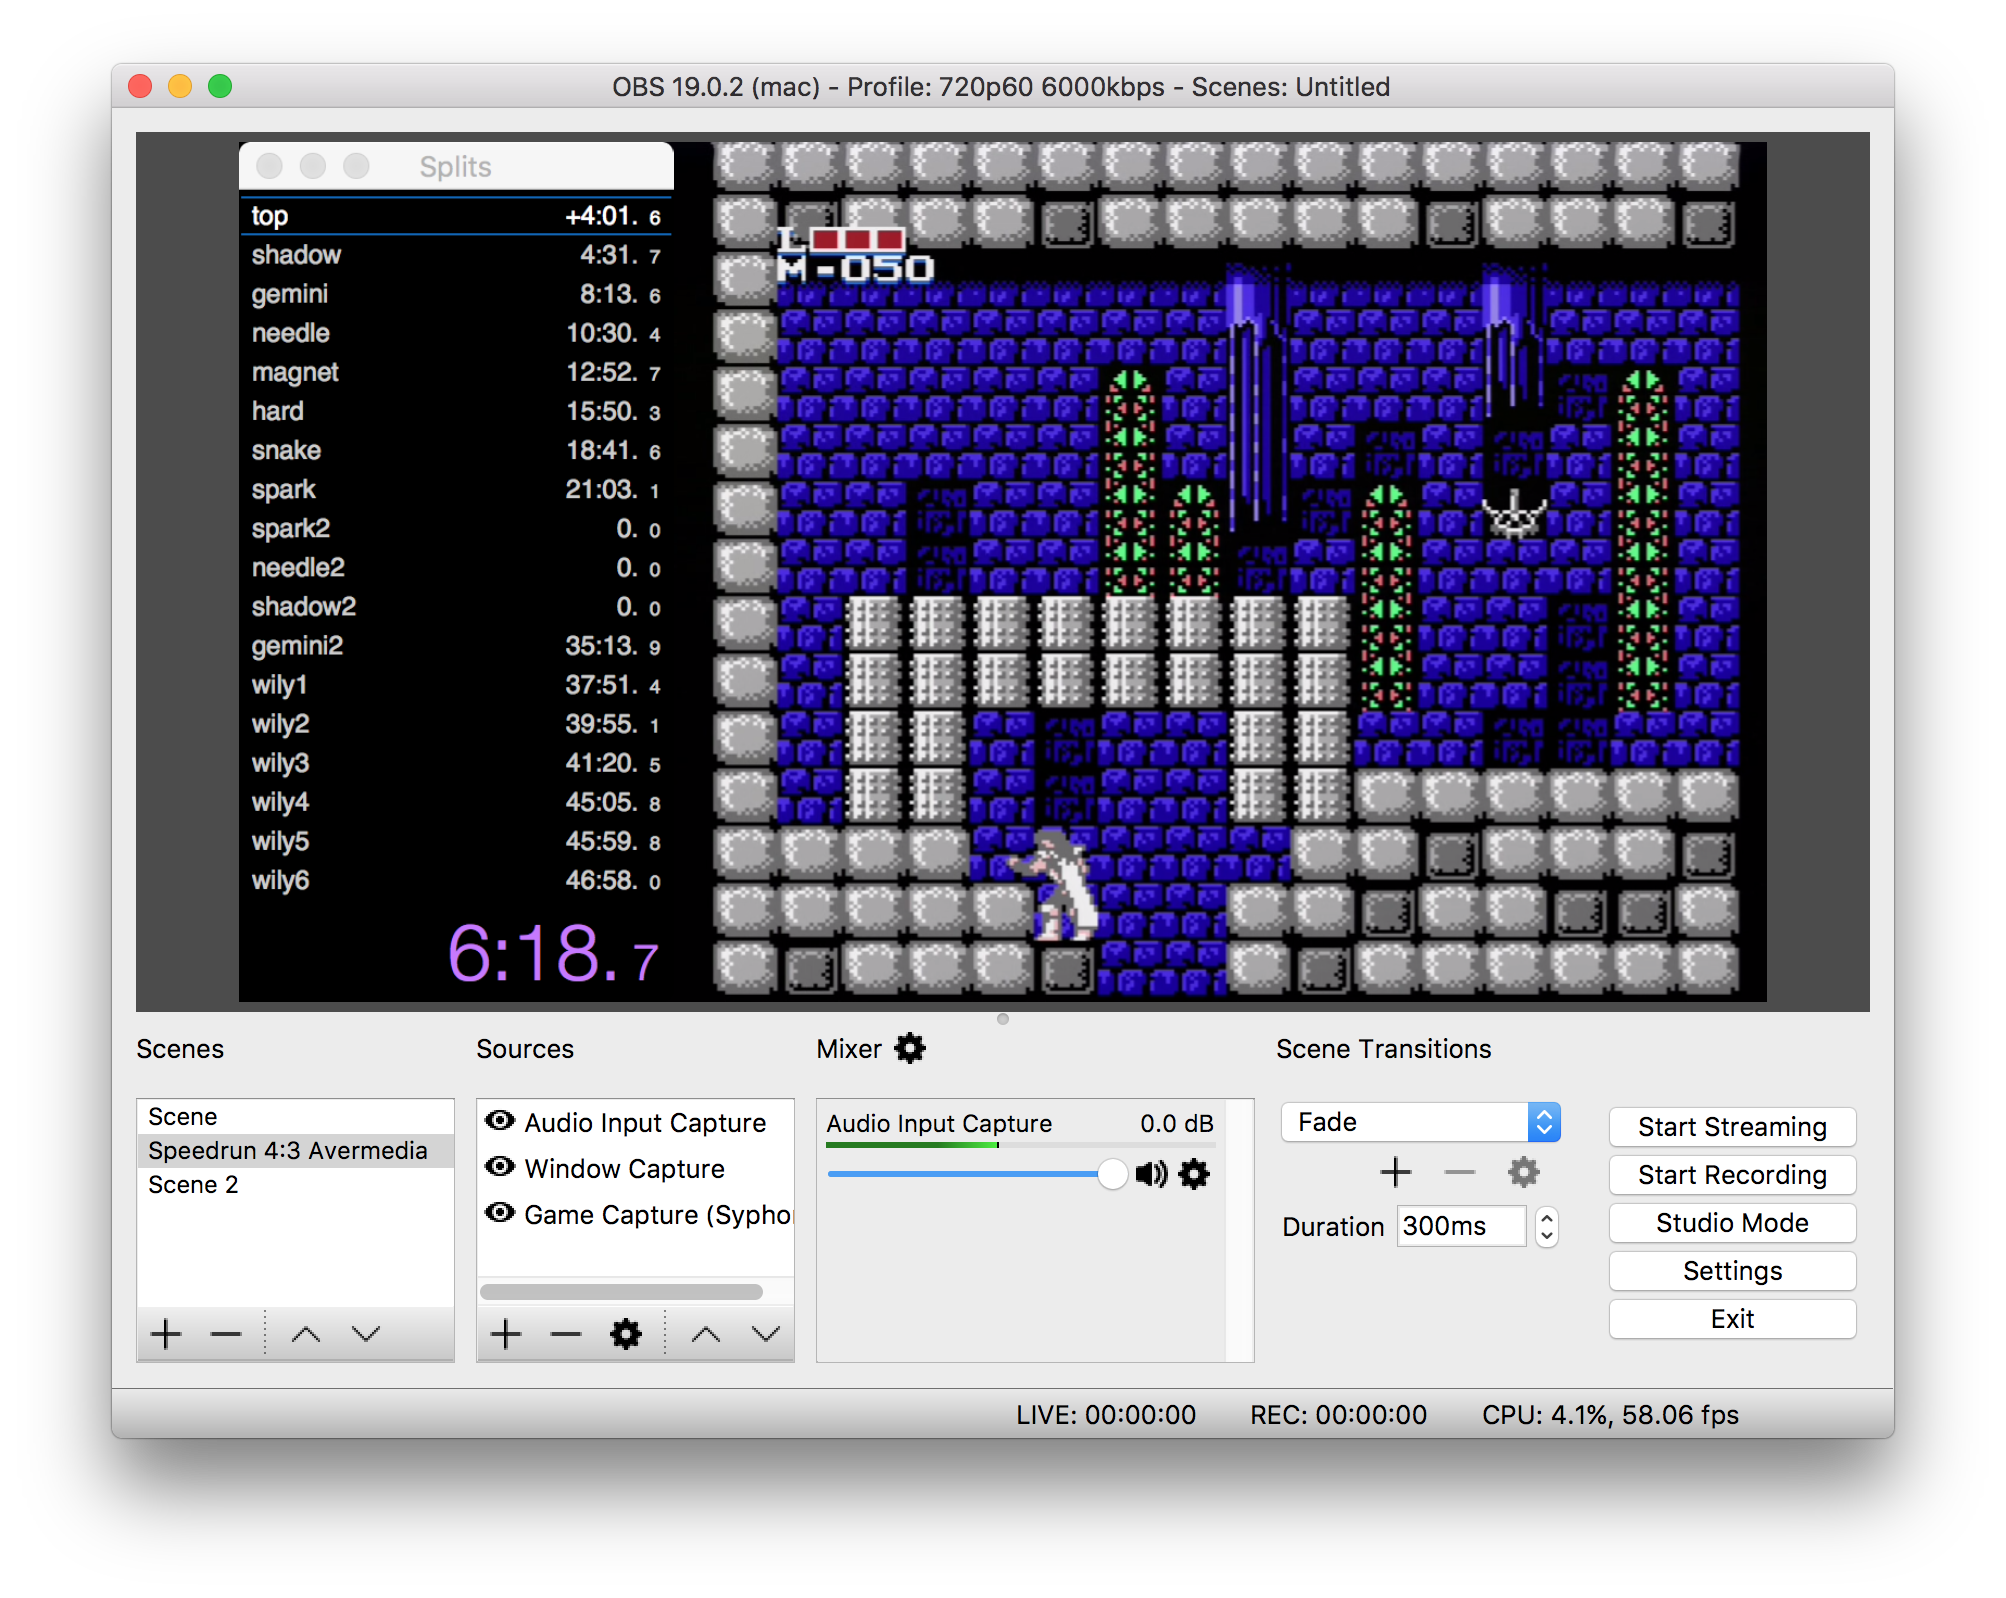Click Start Streaming button

click(x=1732, y=1127)
